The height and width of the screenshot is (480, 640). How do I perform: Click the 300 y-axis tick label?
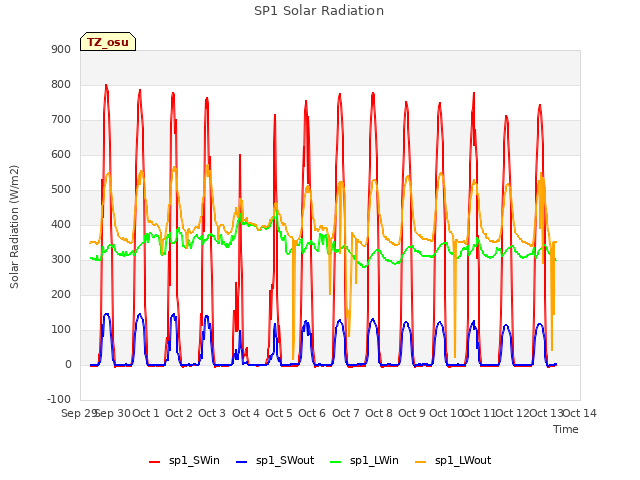click(x=61, y=260)
